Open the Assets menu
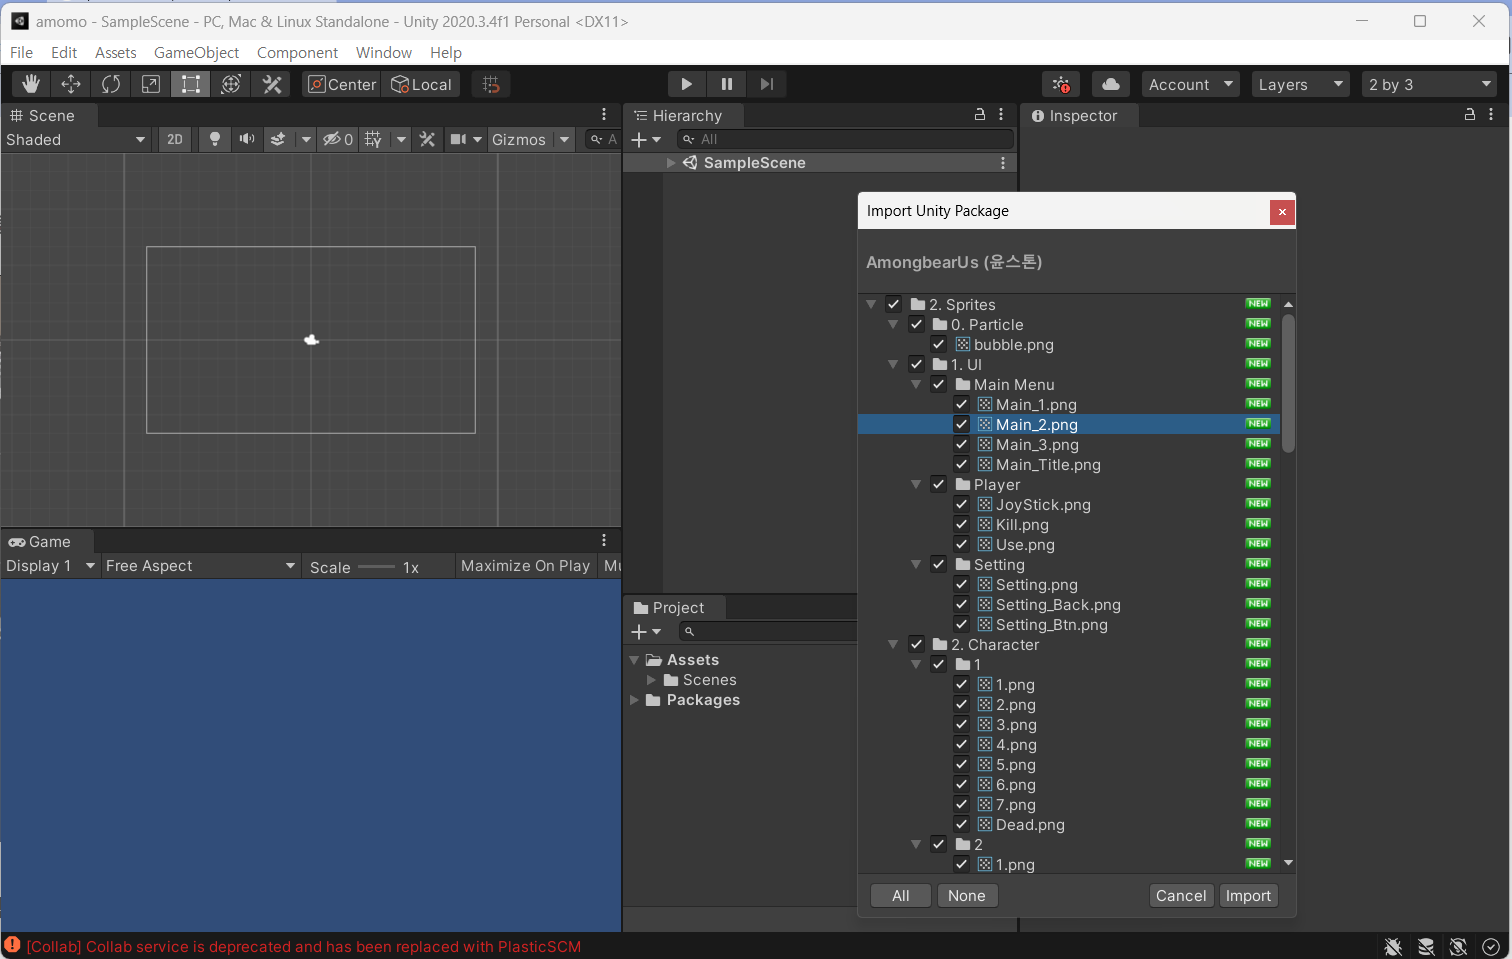The height and width of the screenshot is (959, 1512). click(x=116, y=52)
